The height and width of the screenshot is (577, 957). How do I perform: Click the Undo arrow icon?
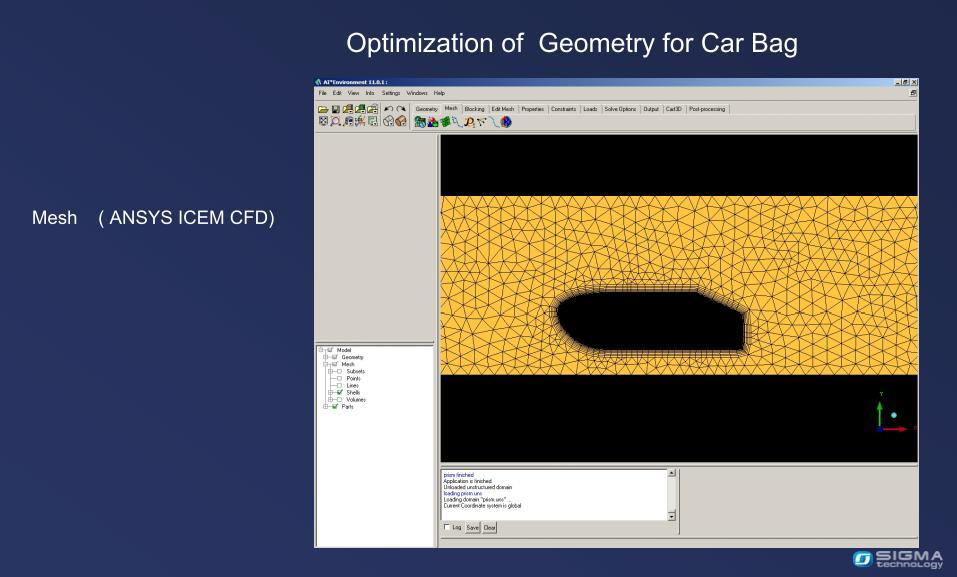[x=388, y=109]
